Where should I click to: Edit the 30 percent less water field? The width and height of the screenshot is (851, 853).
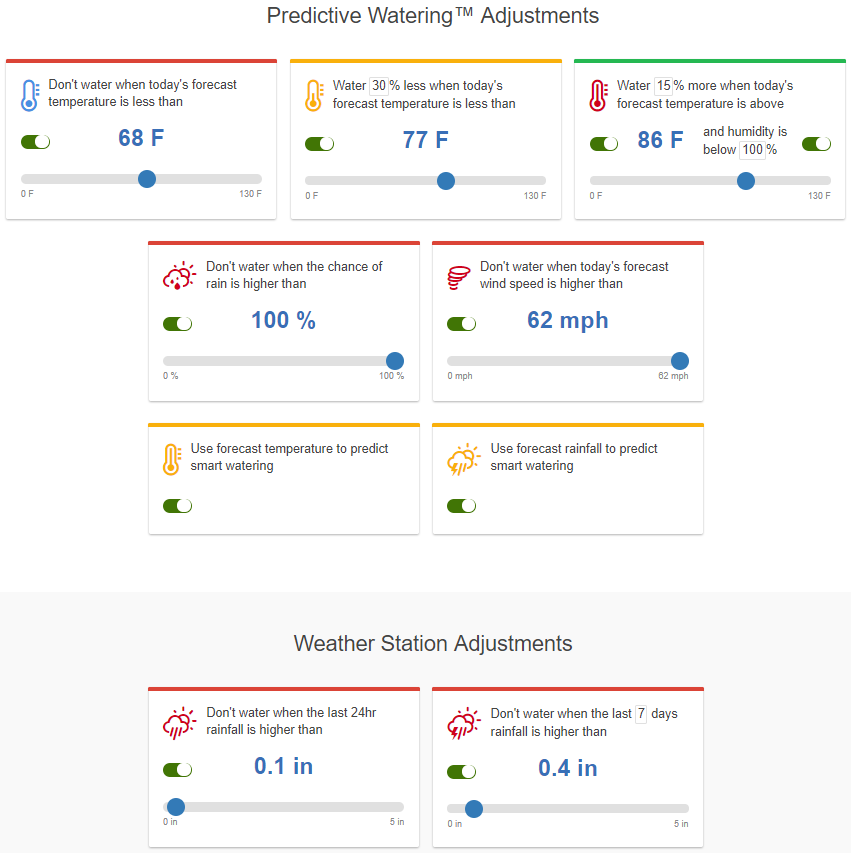pyautogui.click(x=379, y=86)
